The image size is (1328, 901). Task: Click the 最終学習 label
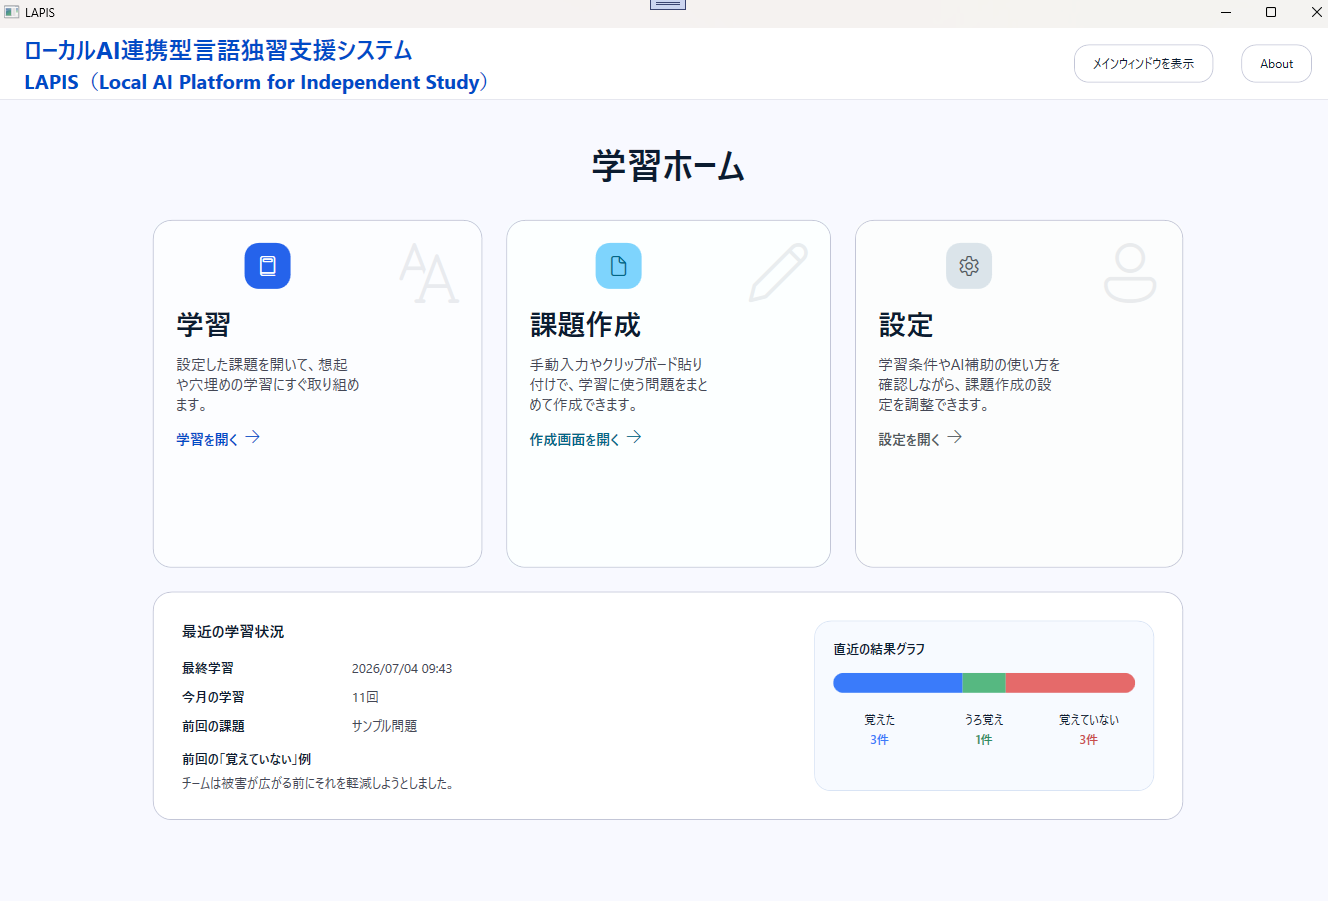coord(207,668)
